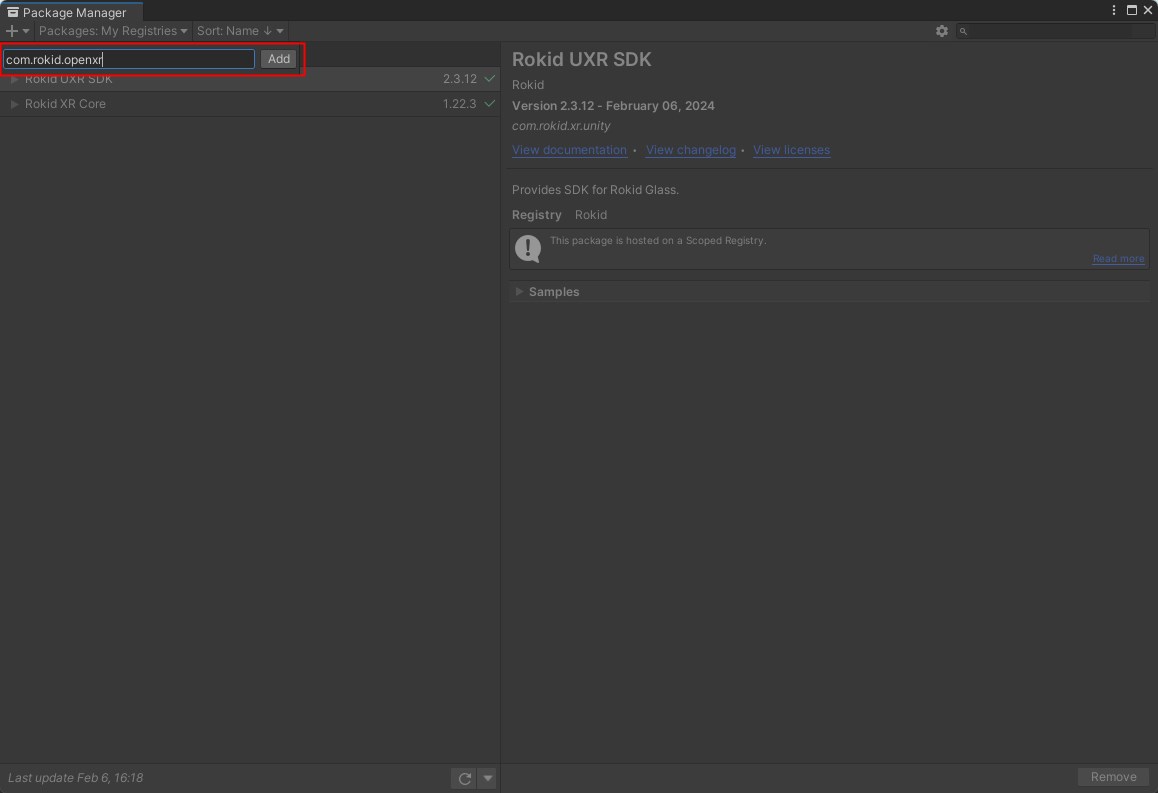1158x793 pixels.
Task: Click the Registry Rokid value
Action: click(591, 215)
